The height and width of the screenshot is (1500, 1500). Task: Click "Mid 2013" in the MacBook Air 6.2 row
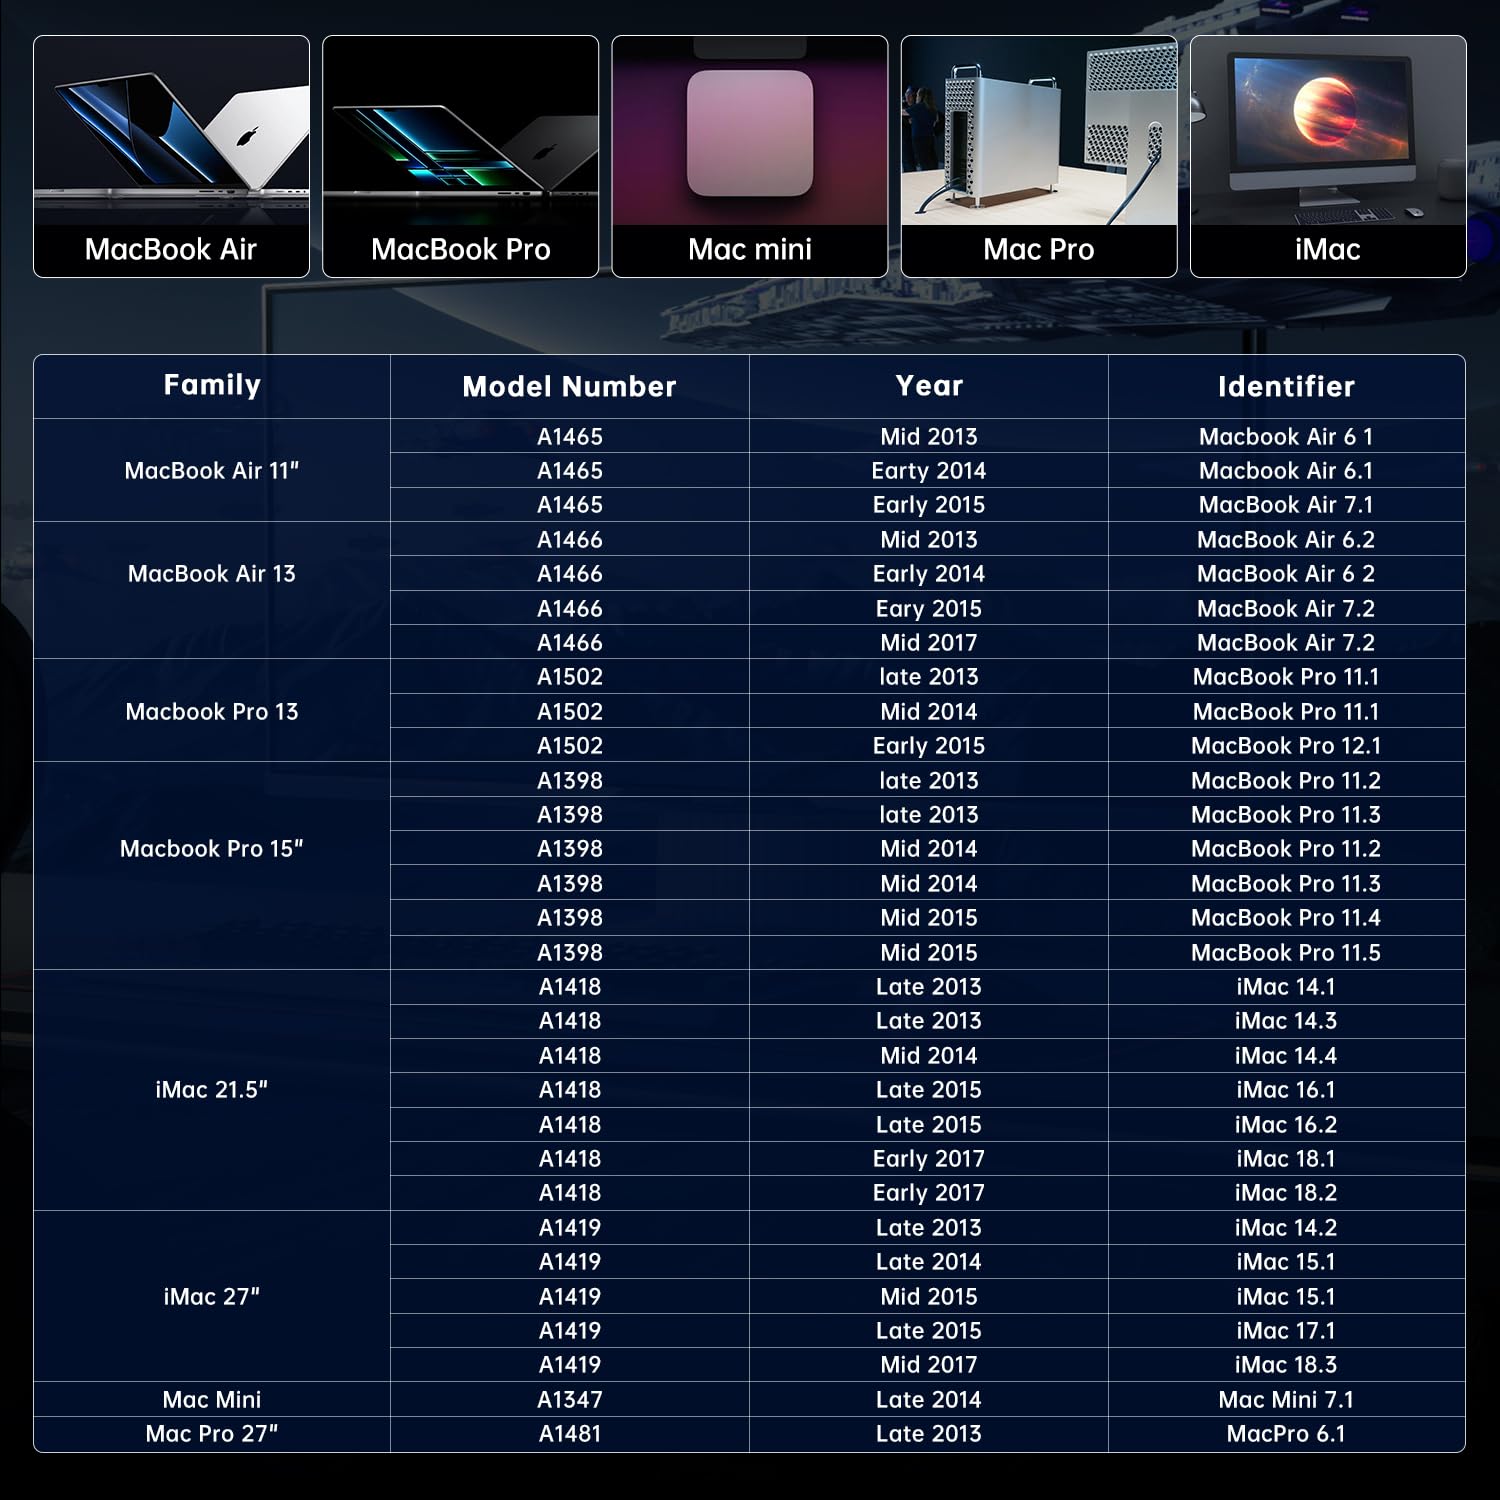(929, 539)
